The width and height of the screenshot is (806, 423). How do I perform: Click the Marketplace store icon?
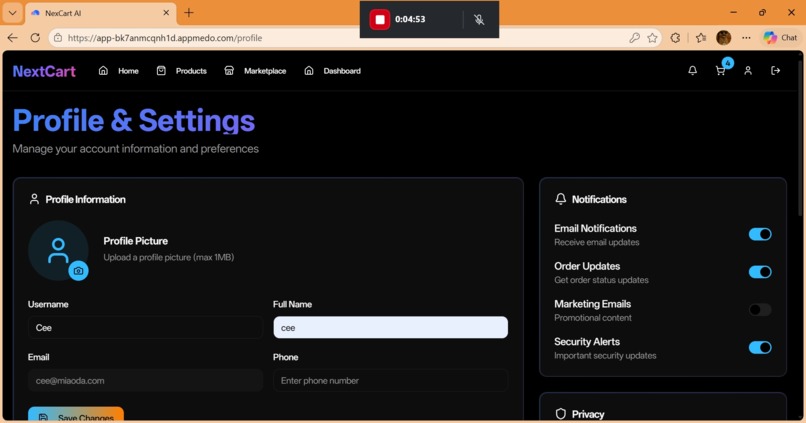pyautogui.click(x=229, y=71)
